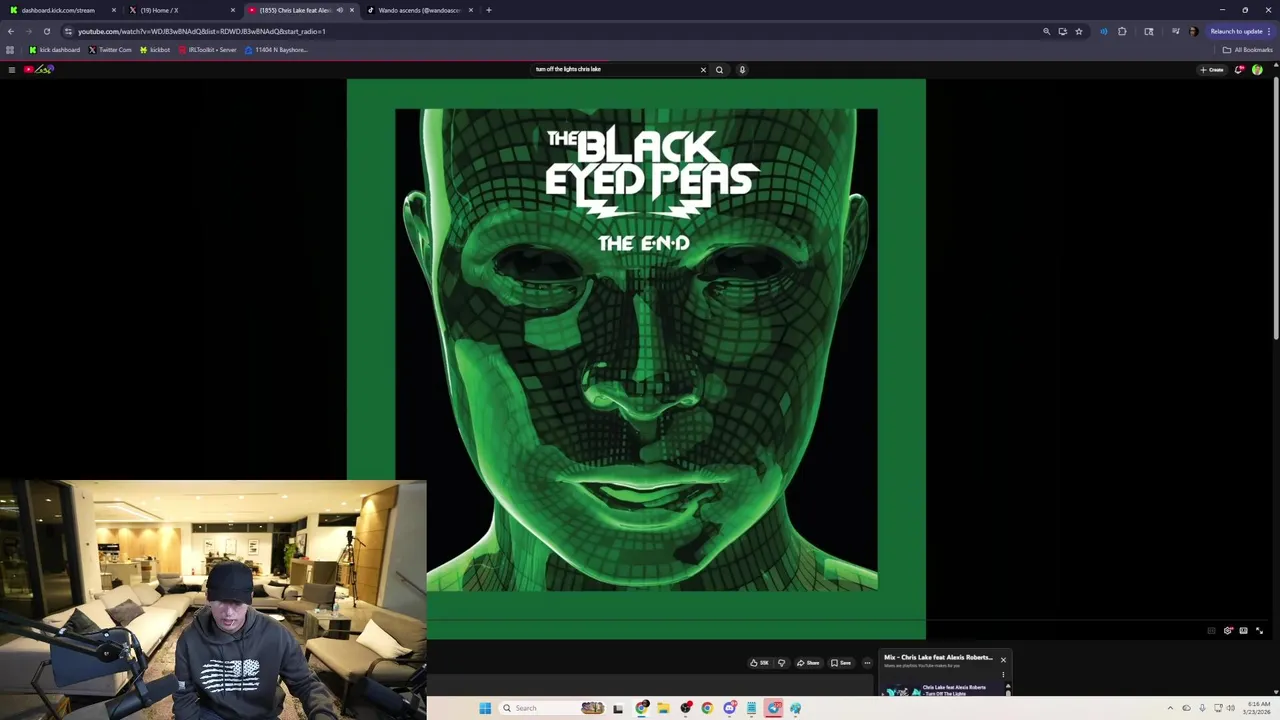Share the video

pos(808,662)
